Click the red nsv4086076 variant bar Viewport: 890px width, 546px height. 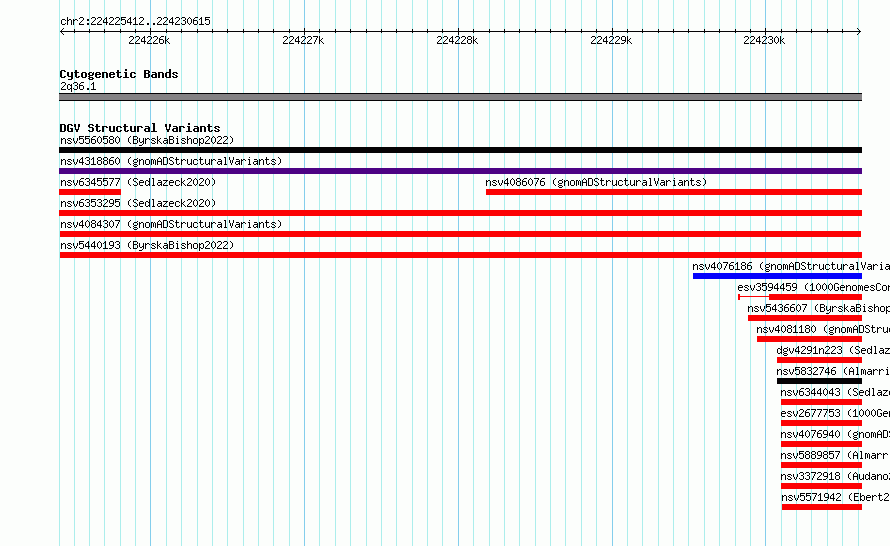click(x=674, y=192)
